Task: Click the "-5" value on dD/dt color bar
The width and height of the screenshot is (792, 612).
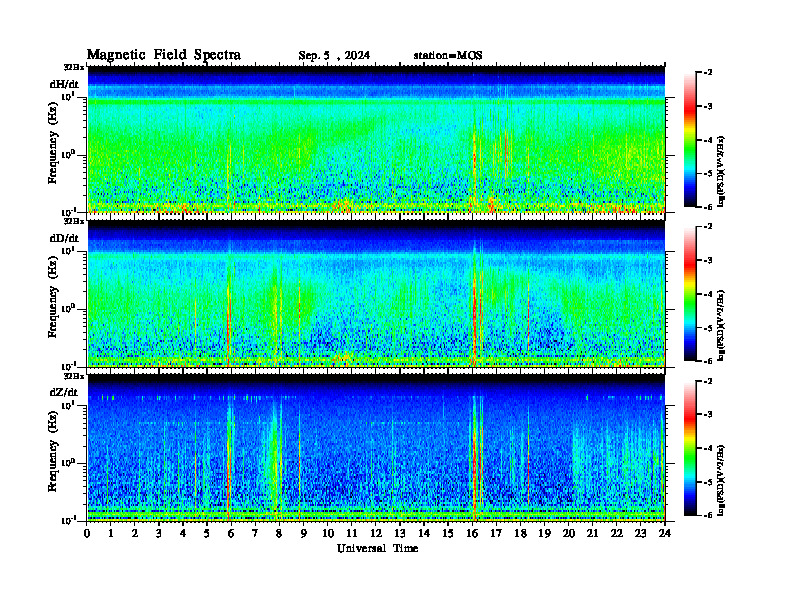Action: pos(708,328)
